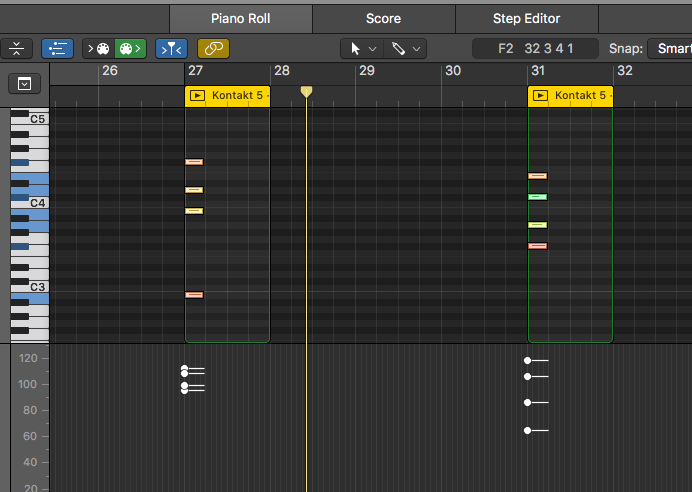Select the Pointer tool
This screenshot has height=492, width=692.
click(x=355, y=49)
